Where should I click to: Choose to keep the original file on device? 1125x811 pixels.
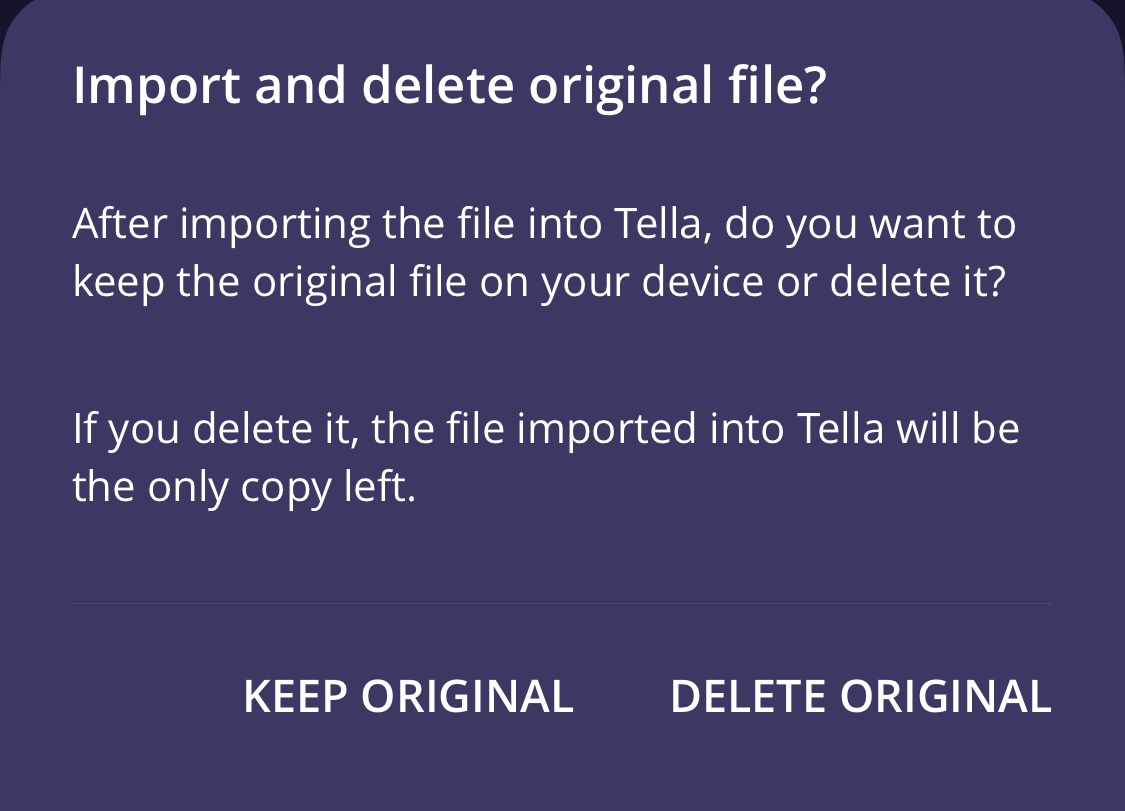click(x=408, y=696)
